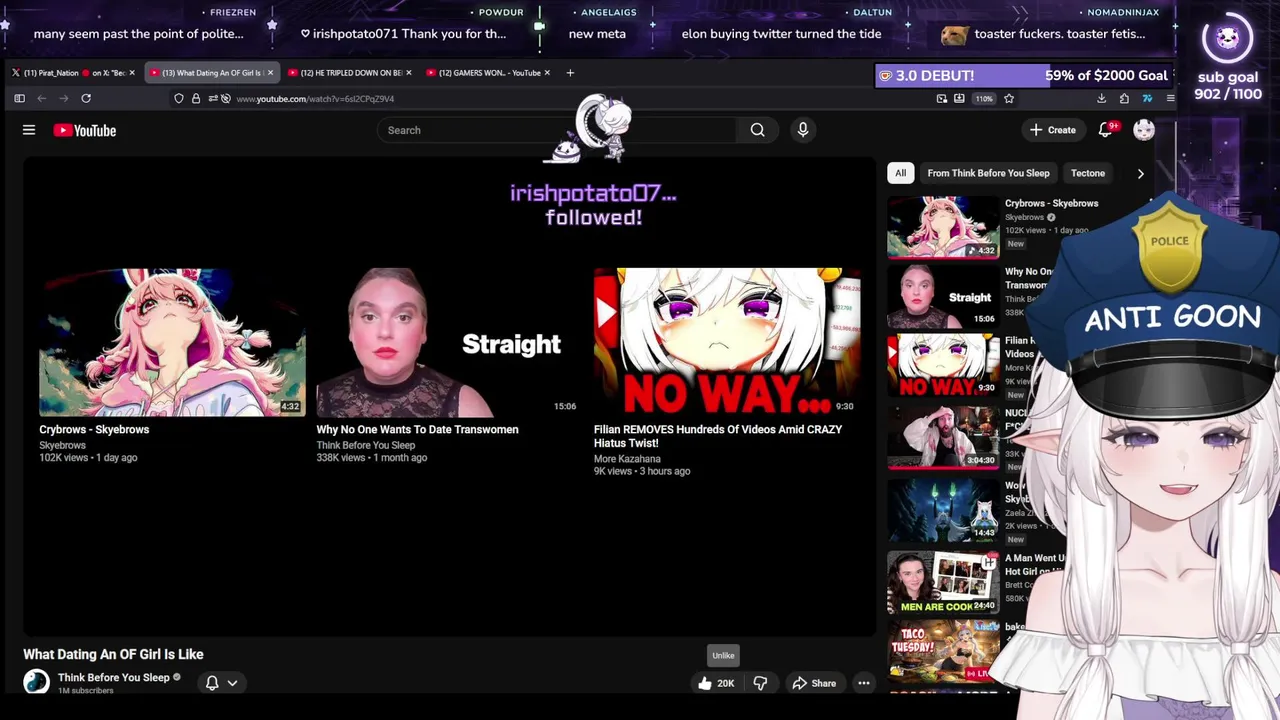Click the browser address bar URL
1280x720 pixels.
tap(315, 98)
